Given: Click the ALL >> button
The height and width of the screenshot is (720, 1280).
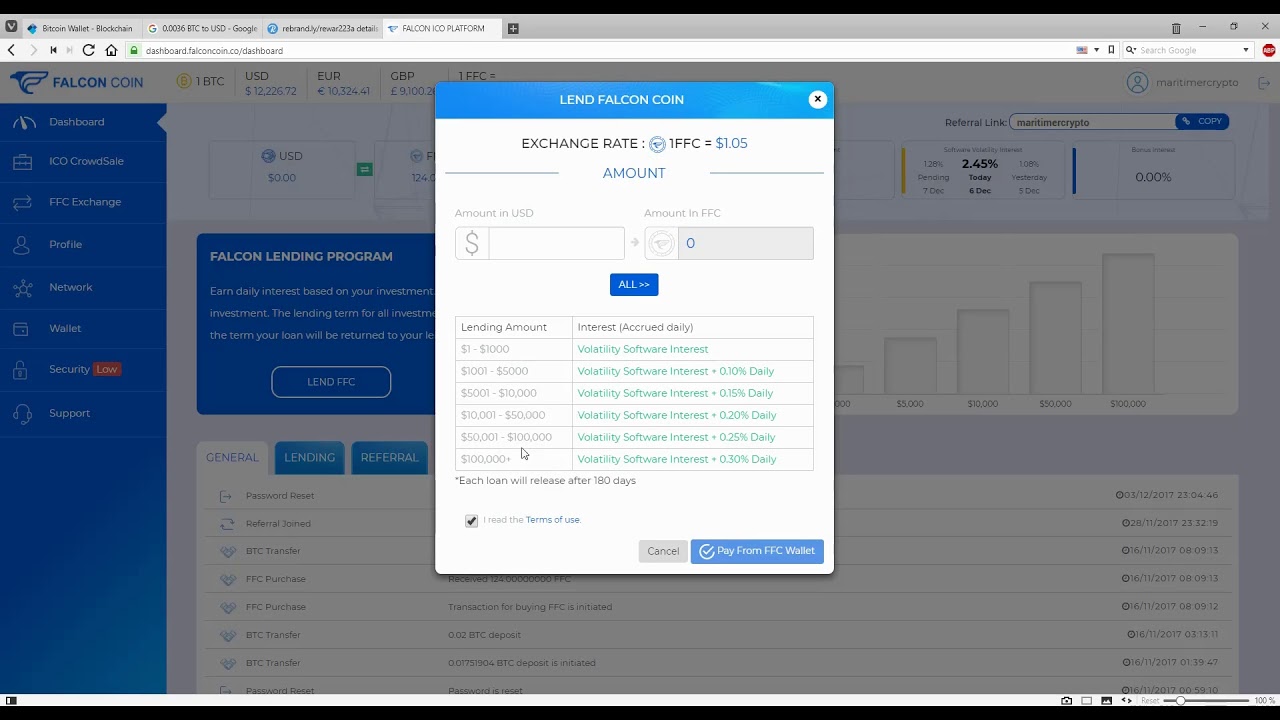Looking at the screenshot, I should (x=634, y=285).
